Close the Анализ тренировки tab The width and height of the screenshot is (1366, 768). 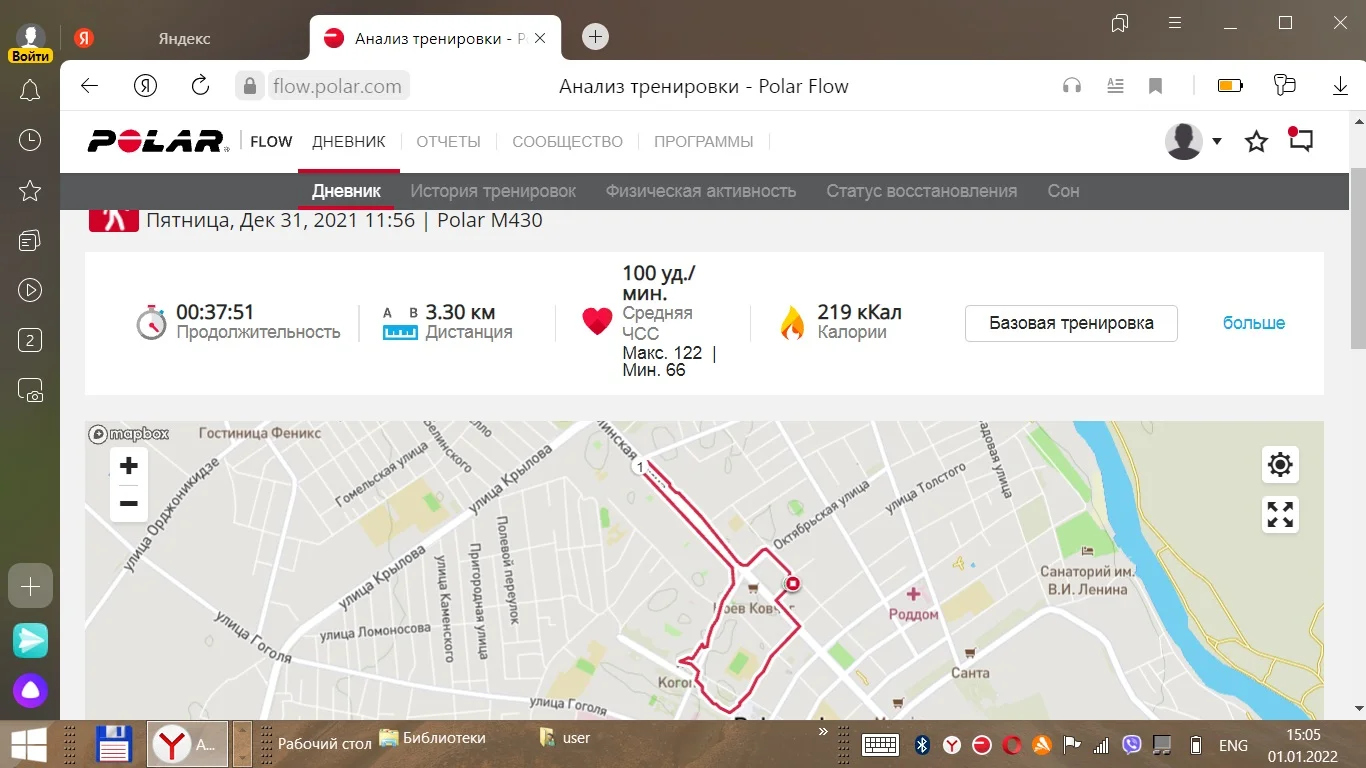541,38
